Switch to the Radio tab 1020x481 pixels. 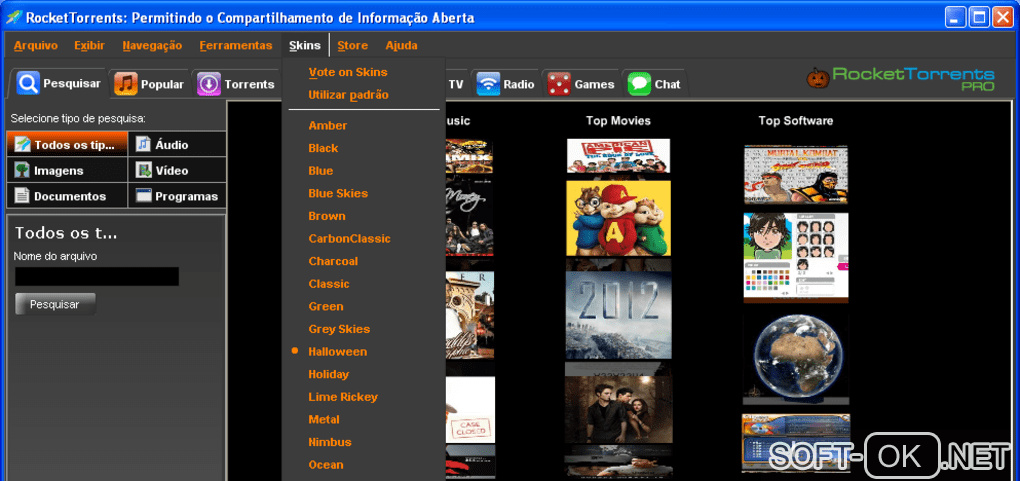pyautogui.click(x=505, y=84)
